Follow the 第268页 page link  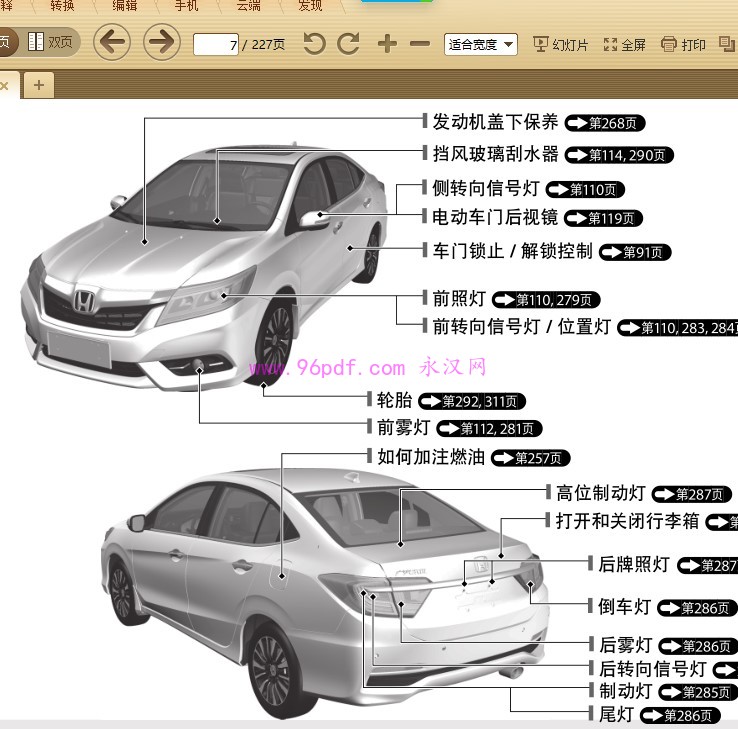tap(605, 123)
